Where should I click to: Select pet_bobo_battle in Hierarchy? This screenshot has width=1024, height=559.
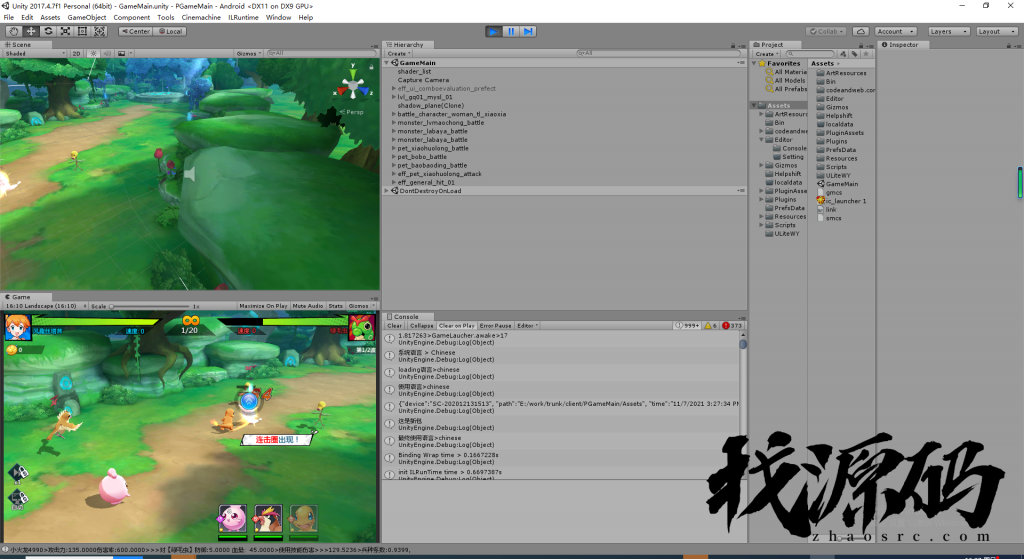pos(422,157)
